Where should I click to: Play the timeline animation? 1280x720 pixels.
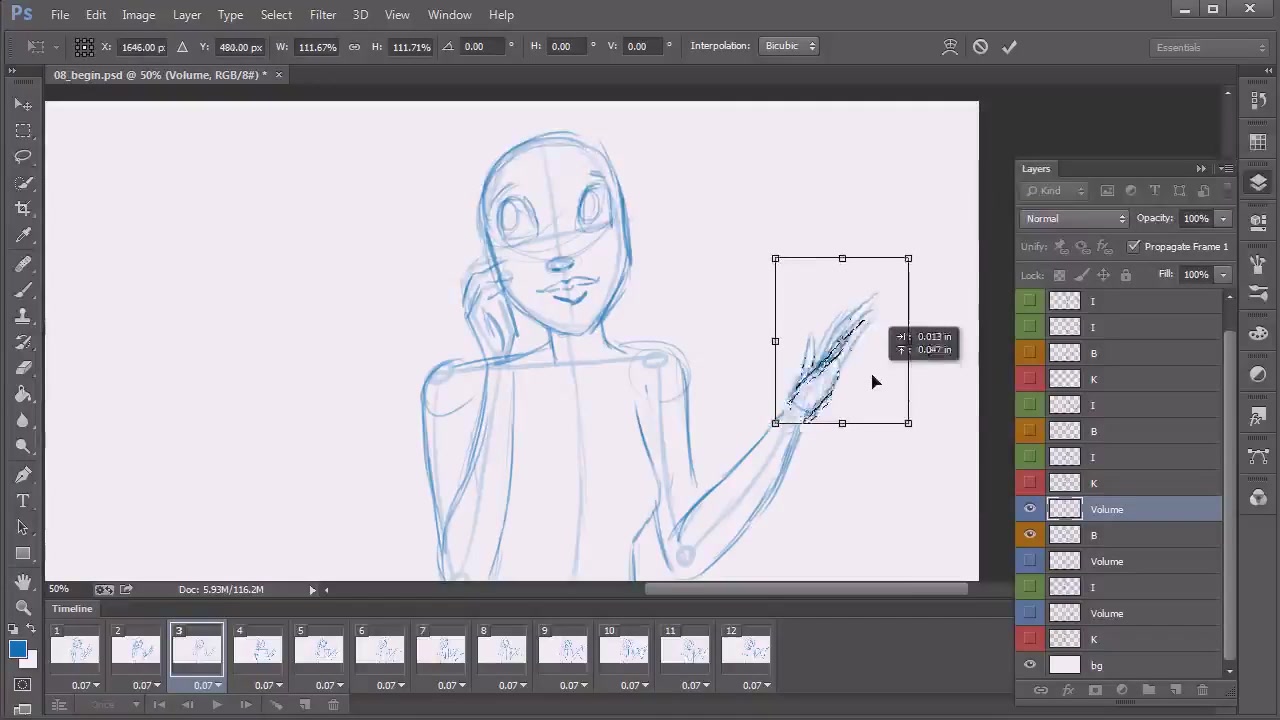tap(217, 705)
